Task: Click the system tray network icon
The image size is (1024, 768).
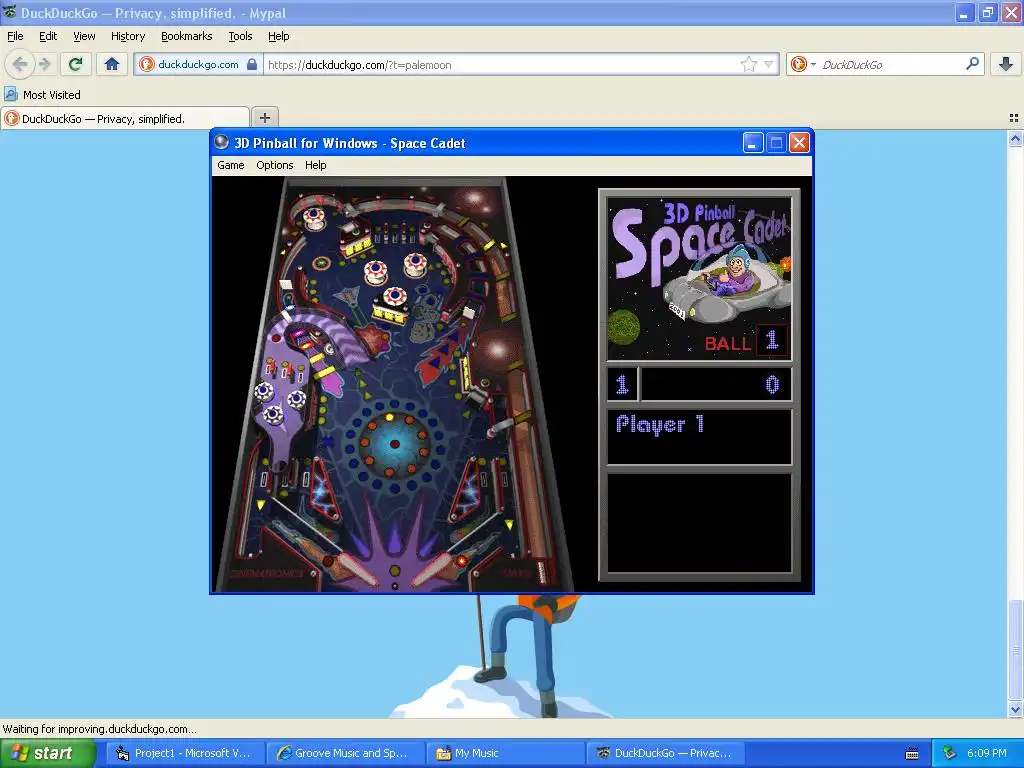Action: tap(949, 753)
